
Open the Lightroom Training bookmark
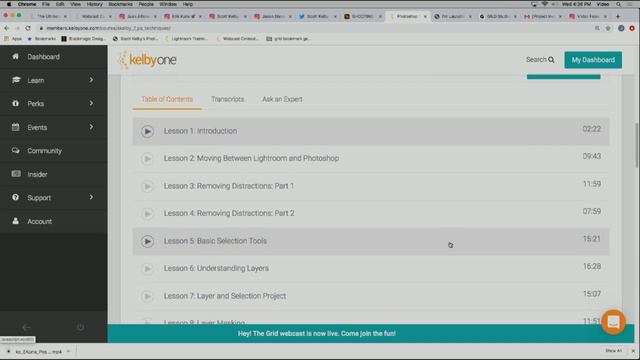[186, 39]
